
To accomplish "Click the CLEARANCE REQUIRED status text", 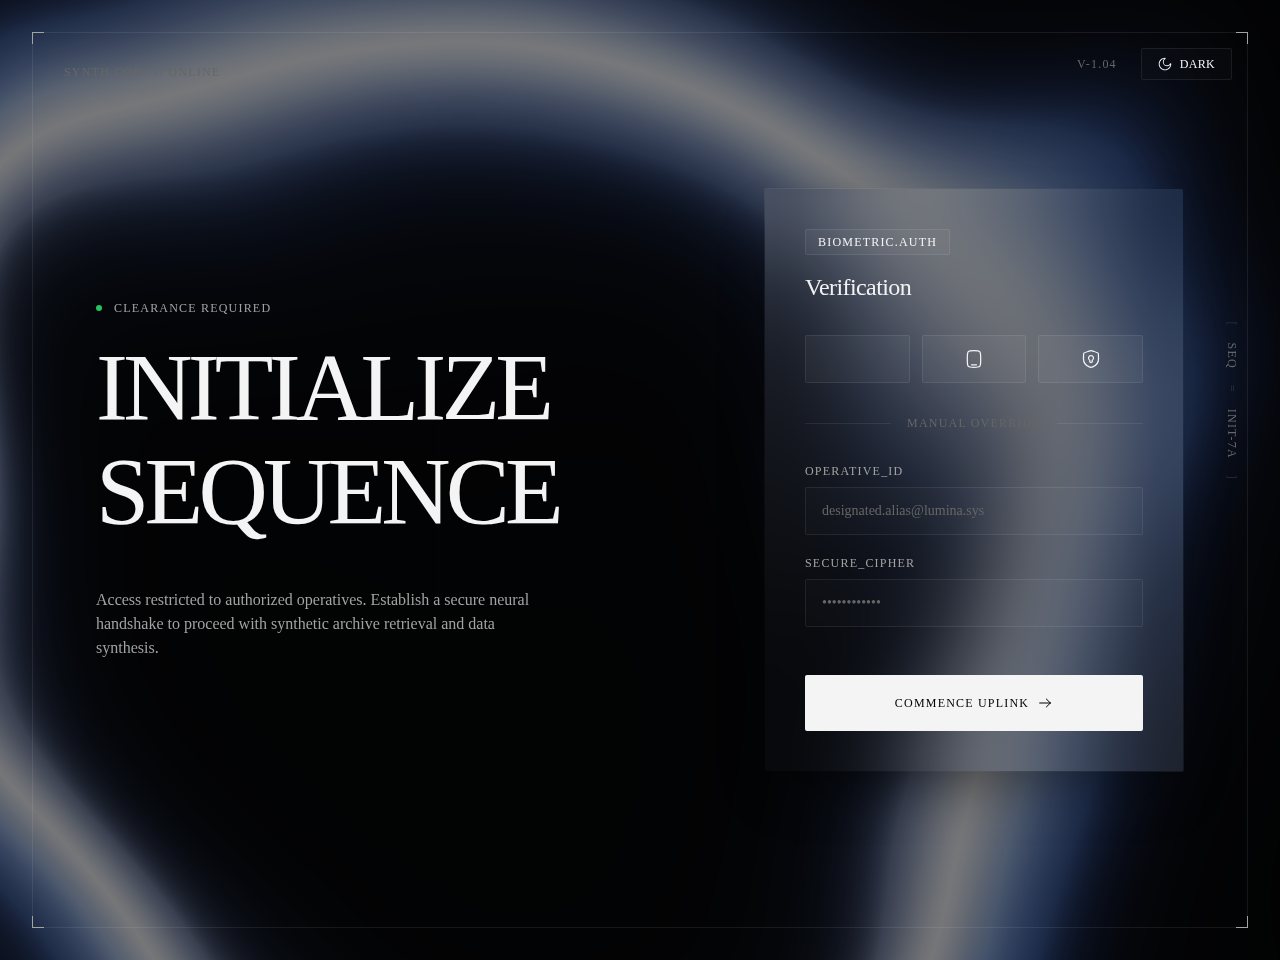I will (192, 308).
